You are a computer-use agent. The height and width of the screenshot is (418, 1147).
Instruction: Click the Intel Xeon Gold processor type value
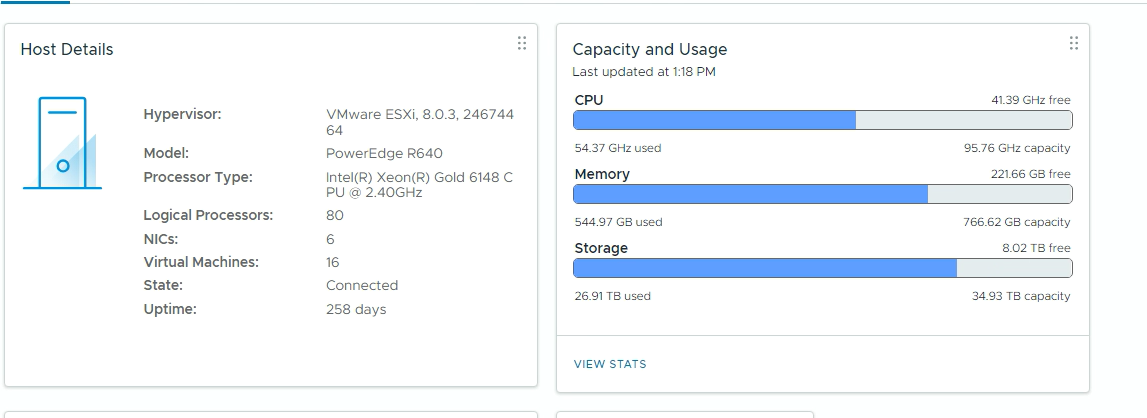pos(419,185)
